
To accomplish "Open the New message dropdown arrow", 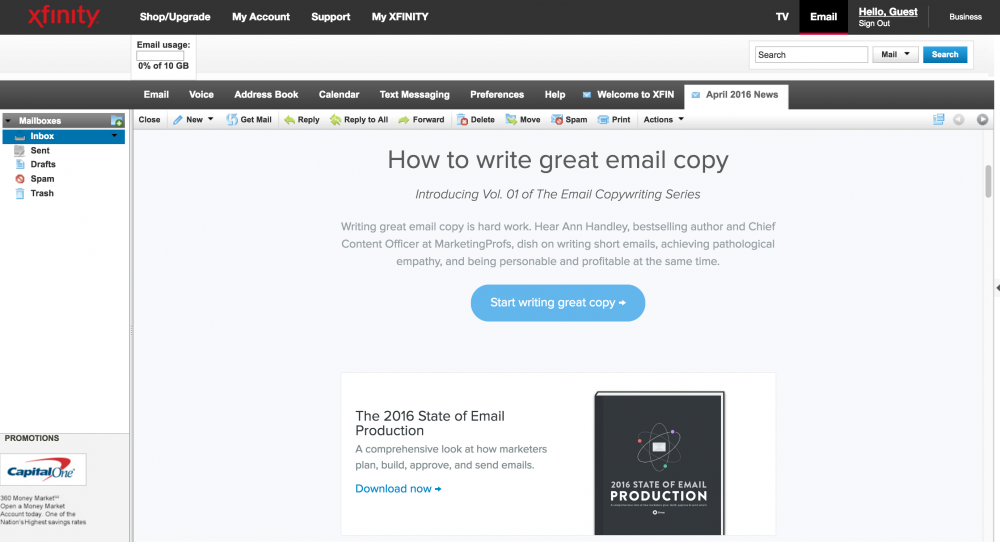I will 210,119.
